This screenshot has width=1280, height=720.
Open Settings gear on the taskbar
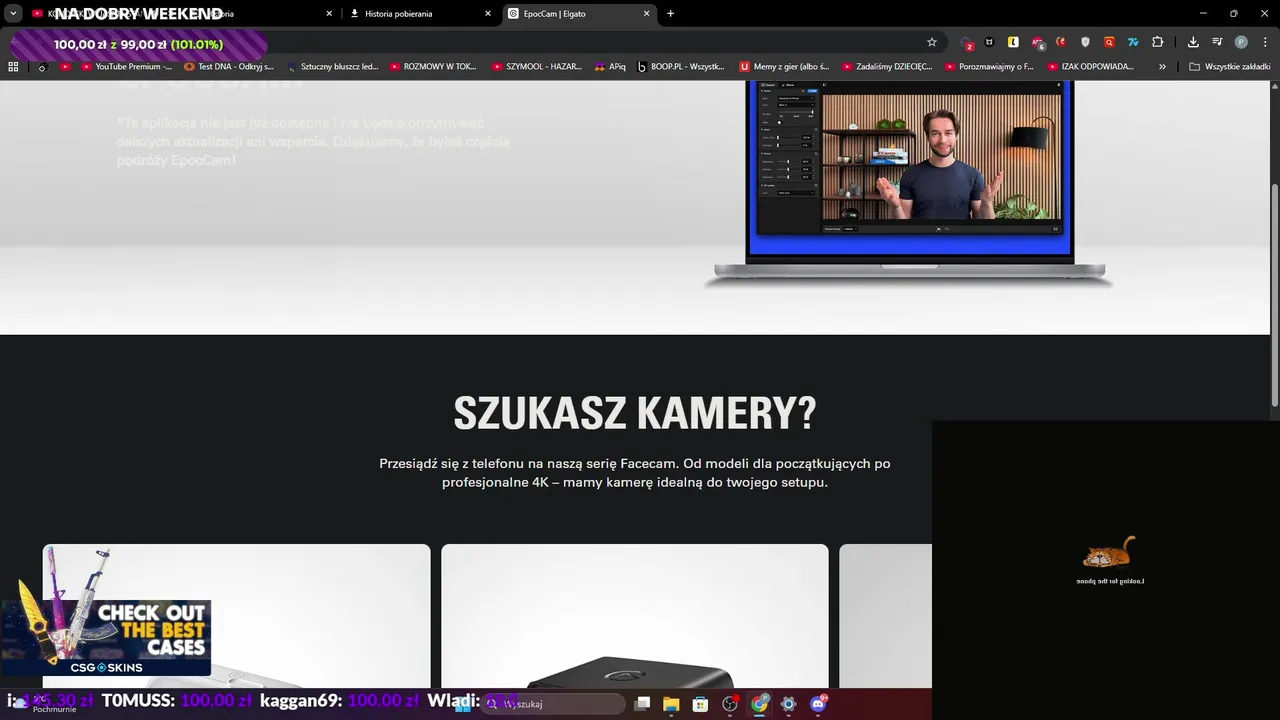[788, 704]
